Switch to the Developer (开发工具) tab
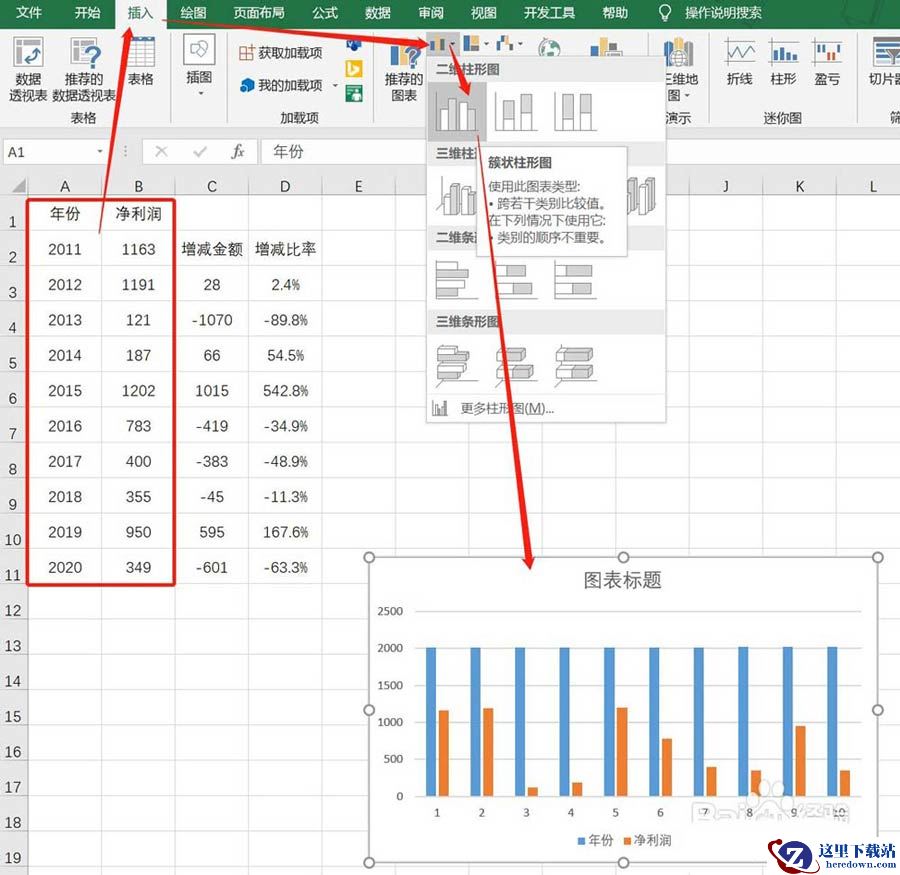900x875 pixels. coord(549,13)
